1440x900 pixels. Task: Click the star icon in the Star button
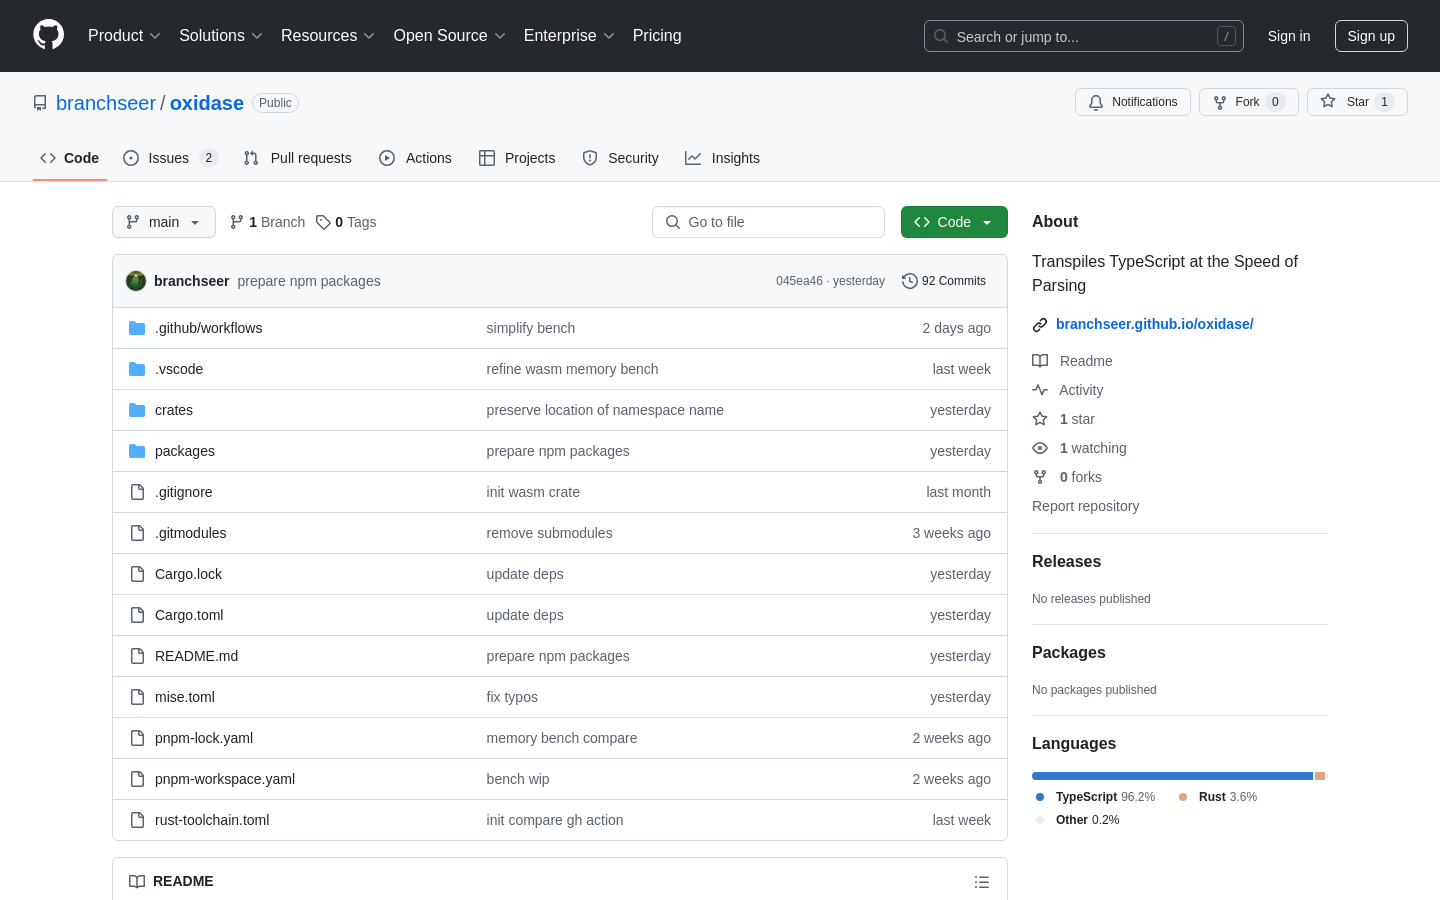(x=1328, y=101)
